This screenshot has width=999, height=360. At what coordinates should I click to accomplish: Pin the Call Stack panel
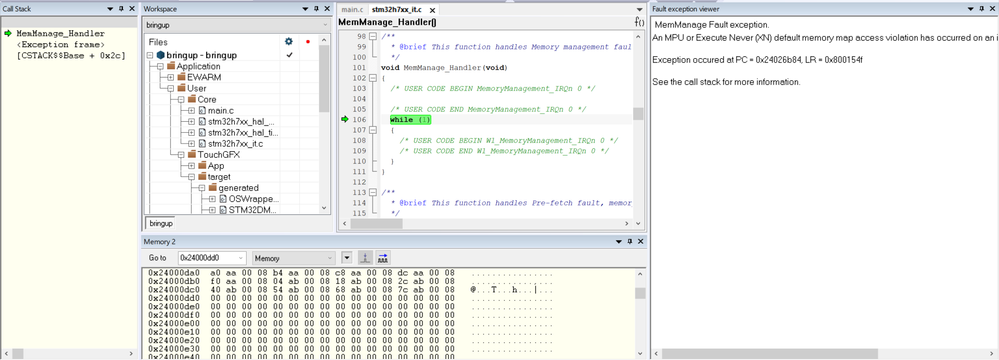tap(121, 9)
